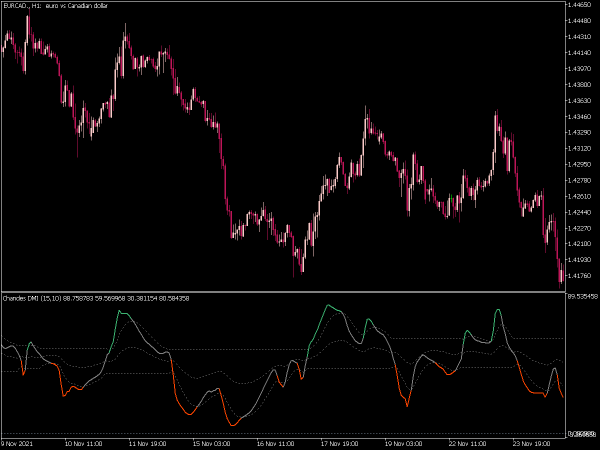Click the 1.42100 price axis label

click(x=579, y=244)
